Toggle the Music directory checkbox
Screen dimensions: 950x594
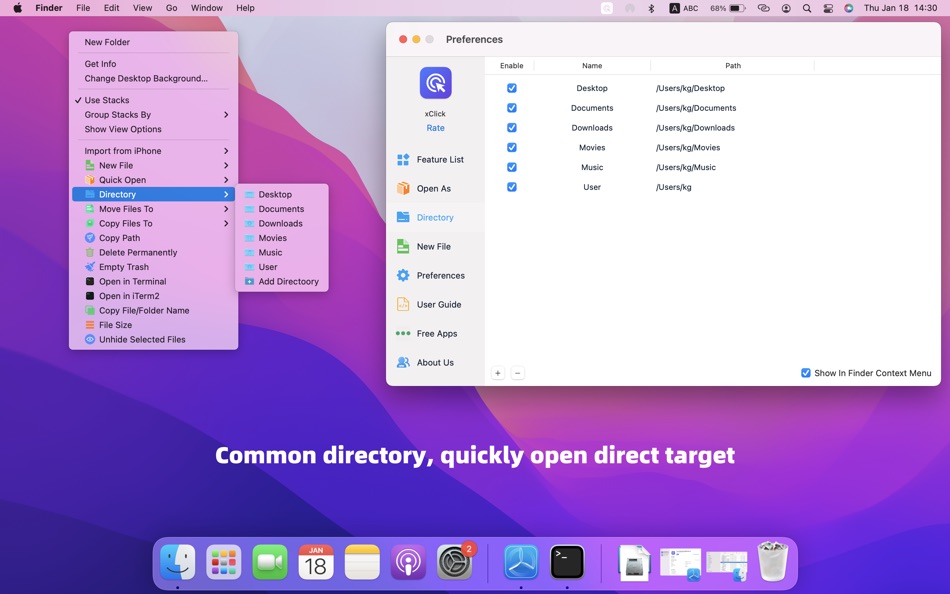click(512, 167)
